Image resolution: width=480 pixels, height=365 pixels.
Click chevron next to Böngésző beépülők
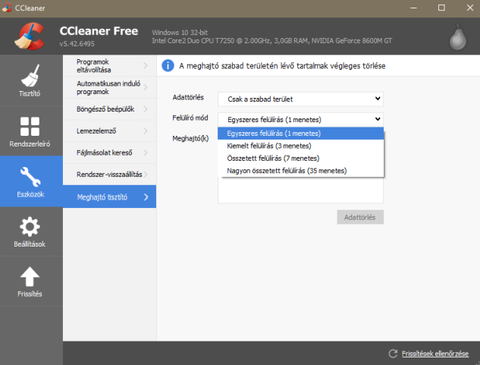(x=146, y=109)
